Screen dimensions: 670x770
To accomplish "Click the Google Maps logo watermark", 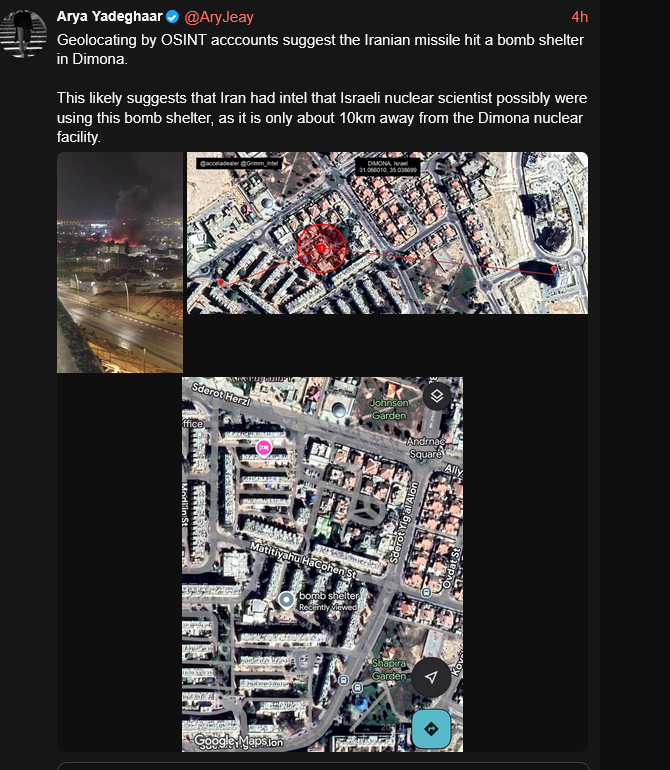I will (231, 740).
